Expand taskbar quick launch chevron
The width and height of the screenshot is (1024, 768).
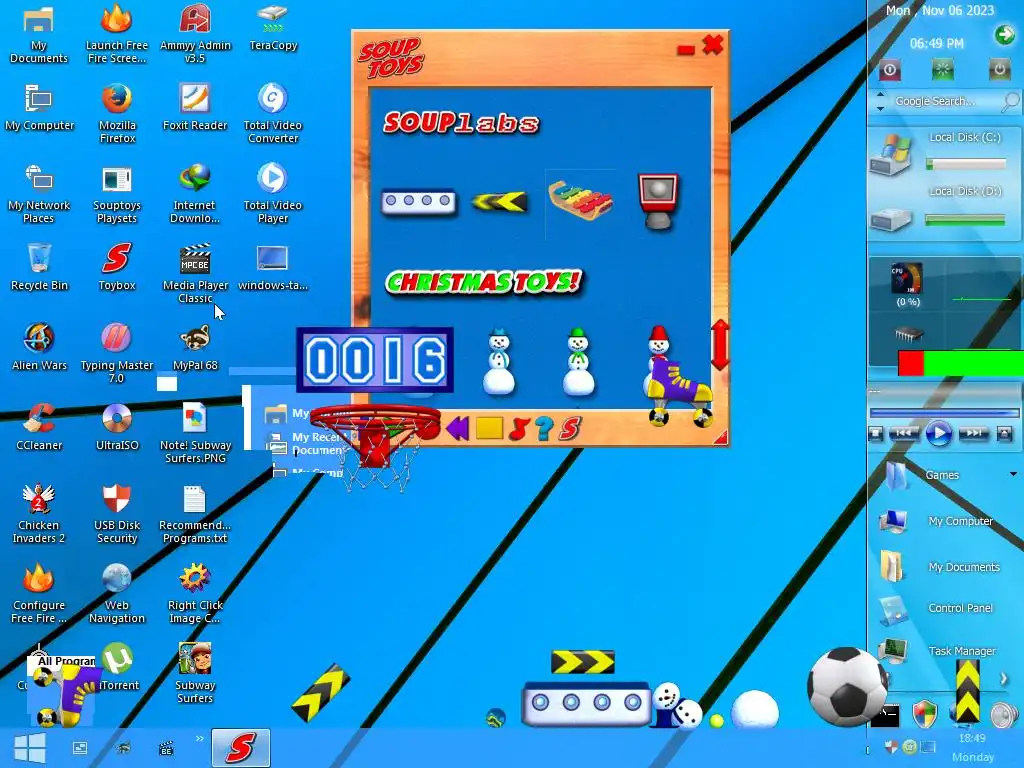tap(199, 739)
